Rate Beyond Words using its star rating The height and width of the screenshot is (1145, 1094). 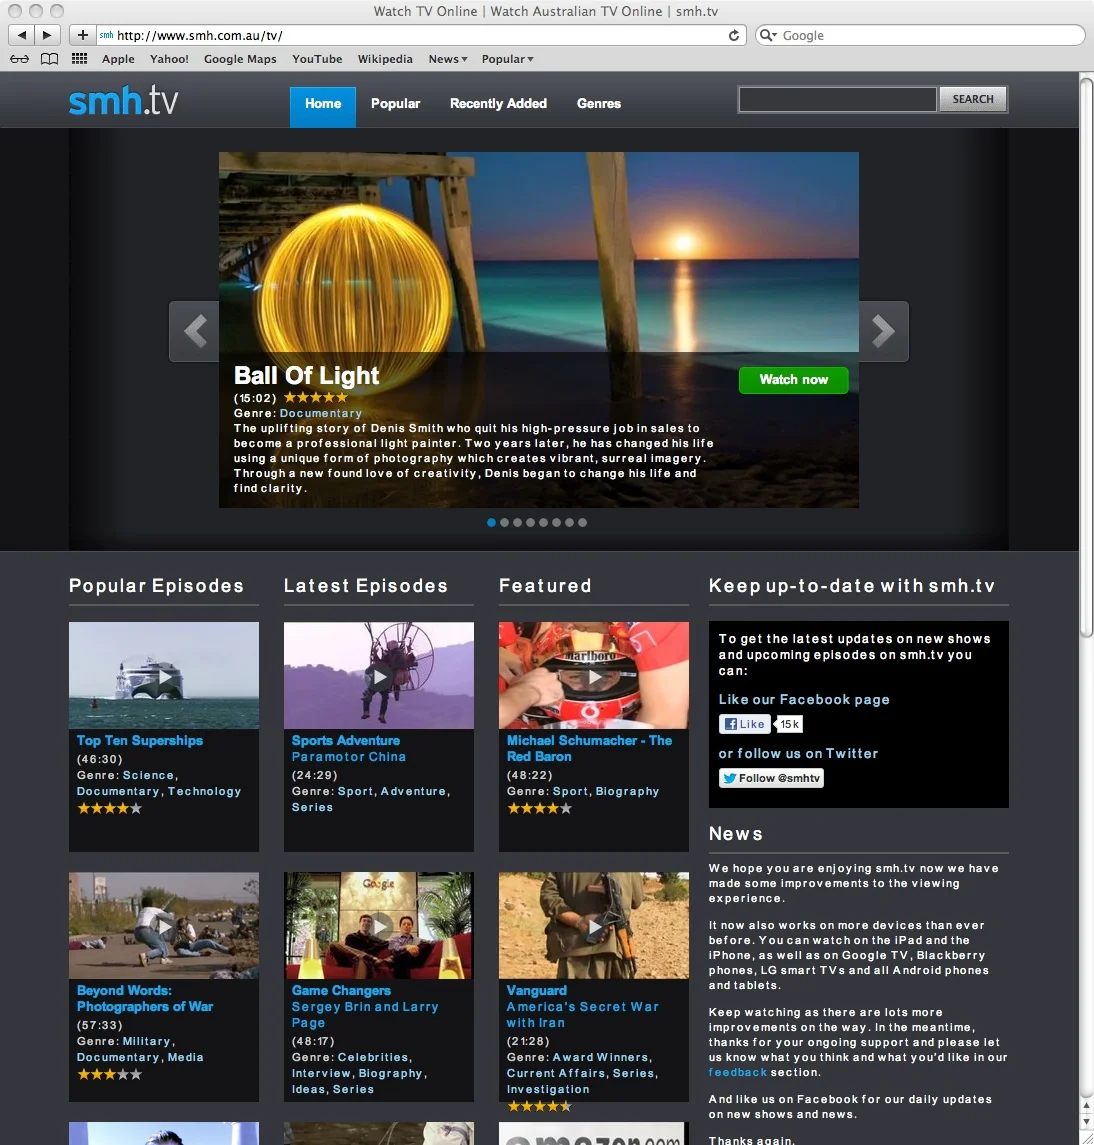pyautogui.click(x=110, y=1074)
